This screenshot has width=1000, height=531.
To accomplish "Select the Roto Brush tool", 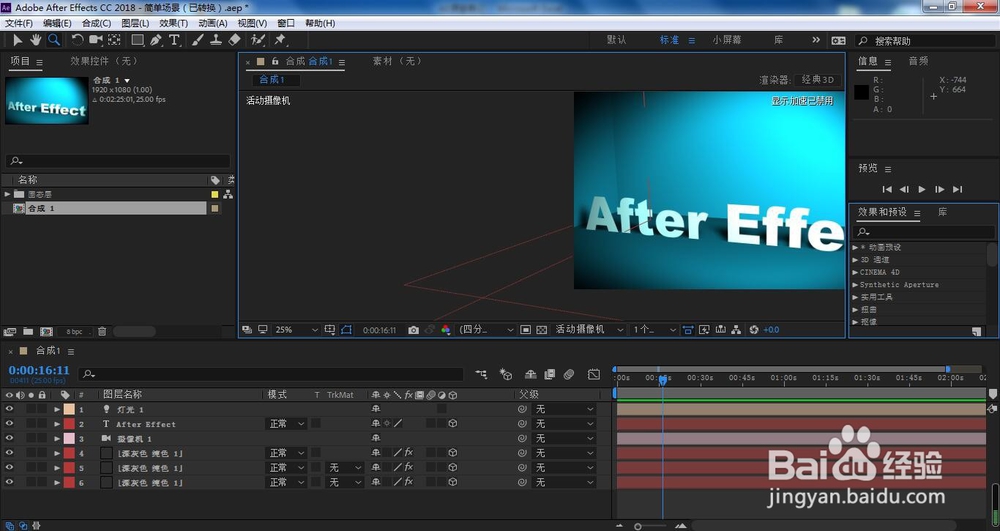I will pos(258,40).
